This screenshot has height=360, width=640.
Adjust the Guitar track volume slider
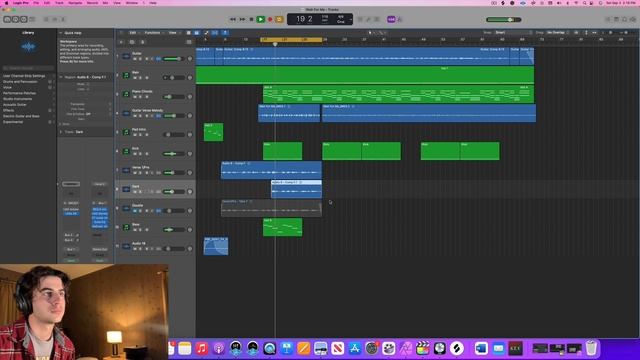[173, 59]
